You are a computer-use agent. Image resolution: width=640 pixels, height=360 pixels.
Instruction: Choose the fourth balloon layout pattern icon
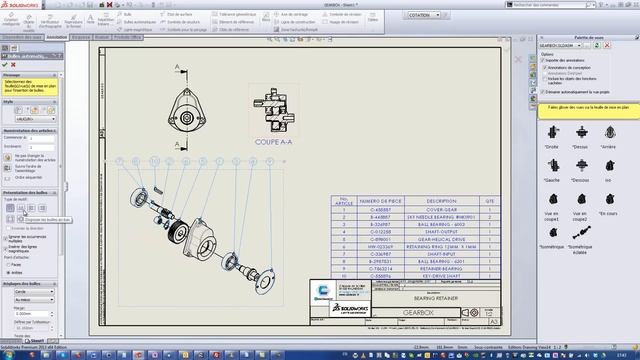(42, 208)
